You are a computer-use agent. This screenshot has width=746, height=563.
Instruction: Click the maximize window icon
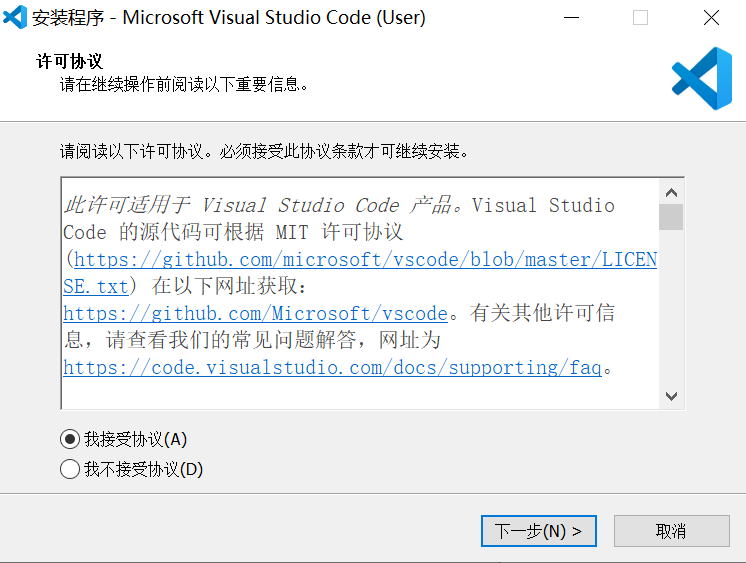coord(640,18)
